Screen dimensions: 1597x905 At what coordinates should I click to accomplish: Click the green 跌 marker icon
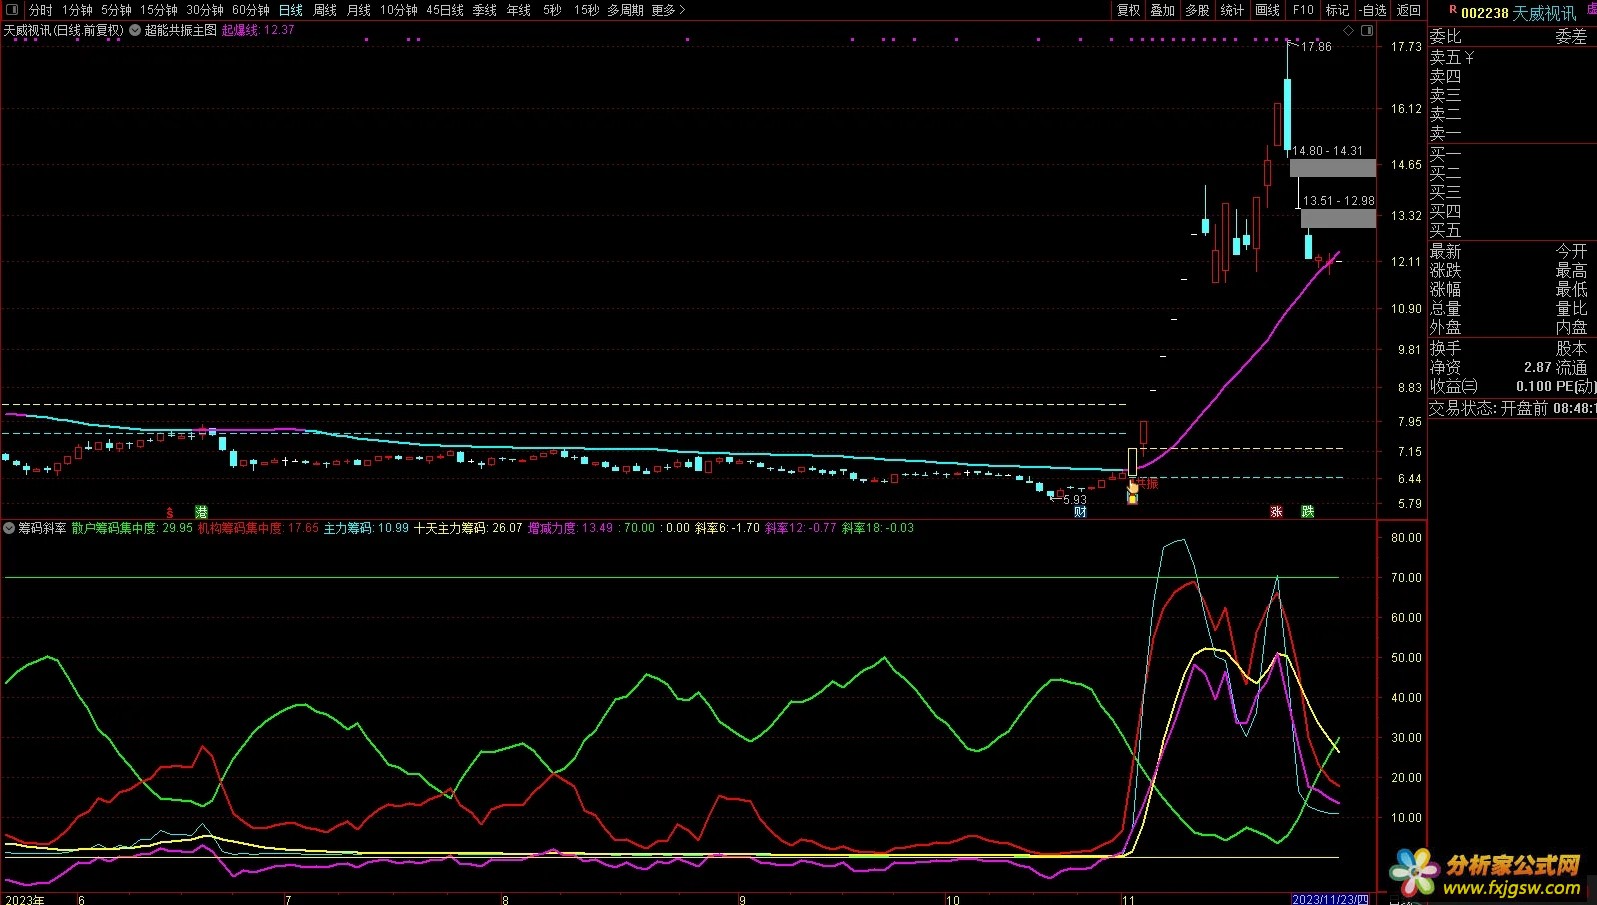click(1307, 511)
